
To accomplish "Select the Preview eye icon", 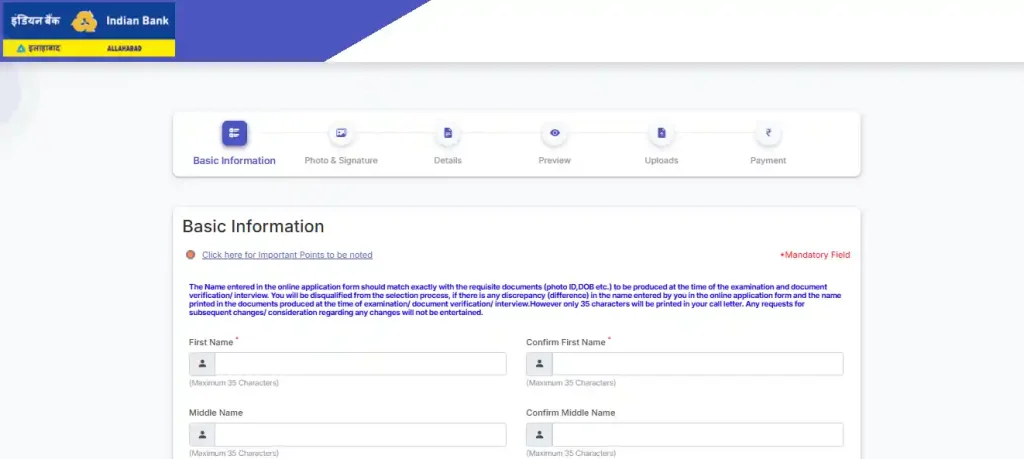I will 554,133.
